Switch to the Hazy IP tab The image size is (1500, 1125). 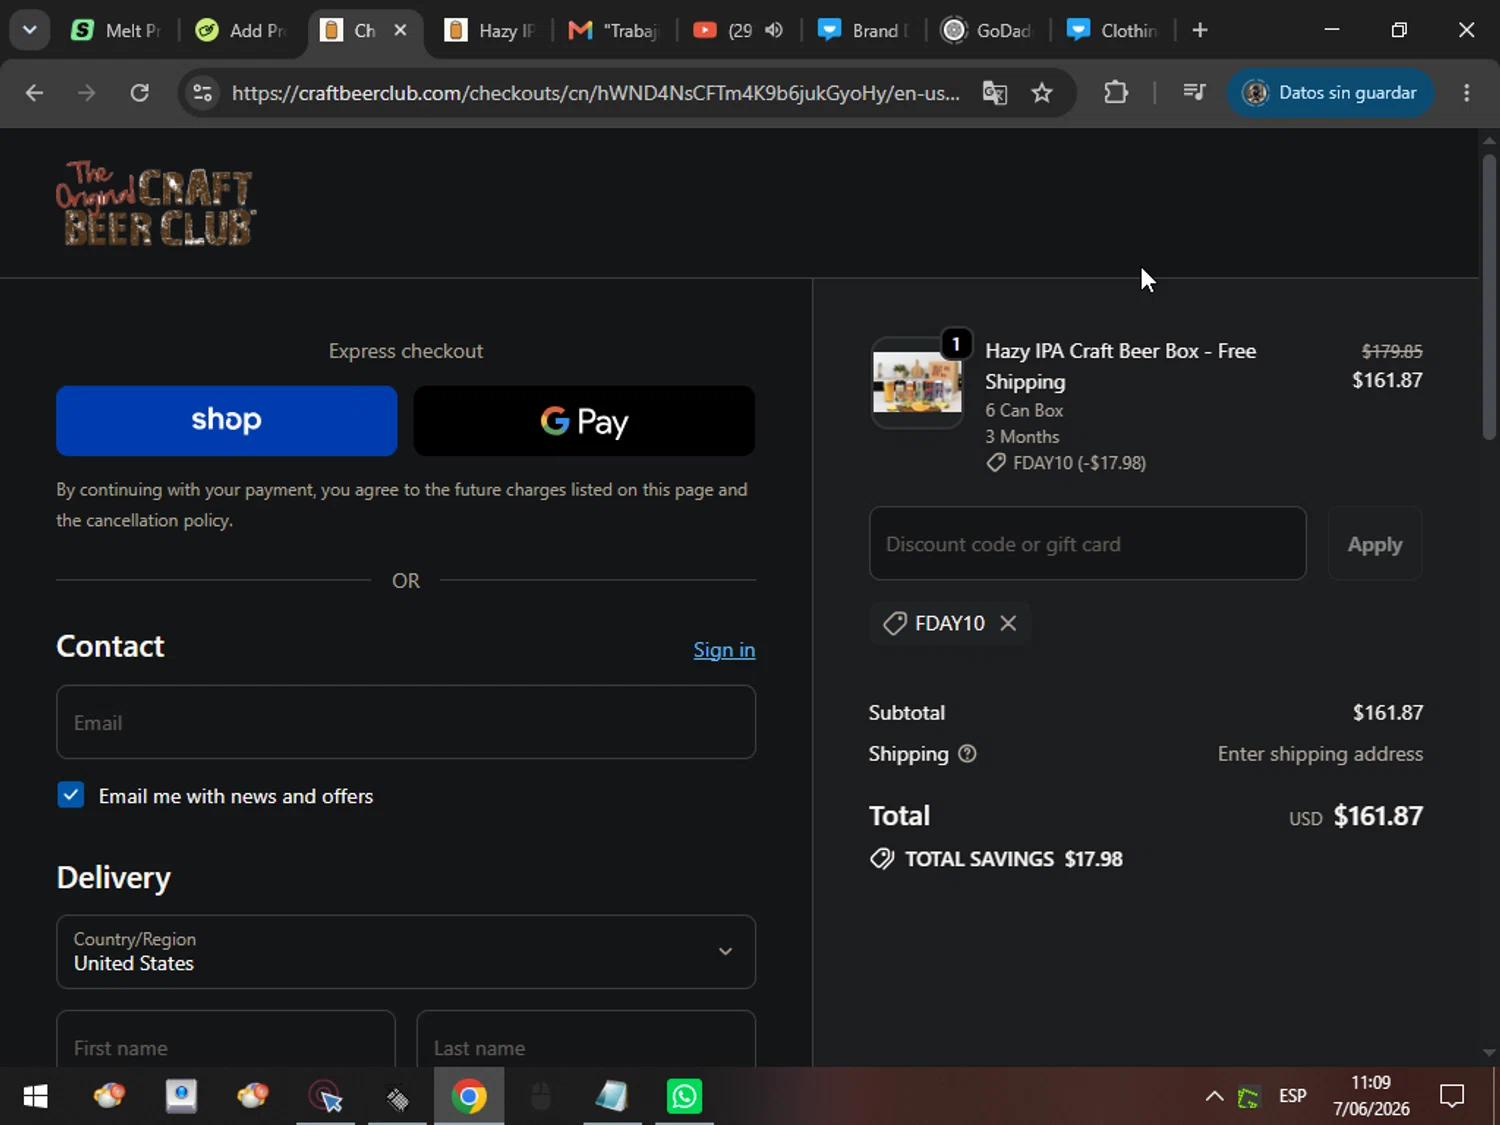489,30
